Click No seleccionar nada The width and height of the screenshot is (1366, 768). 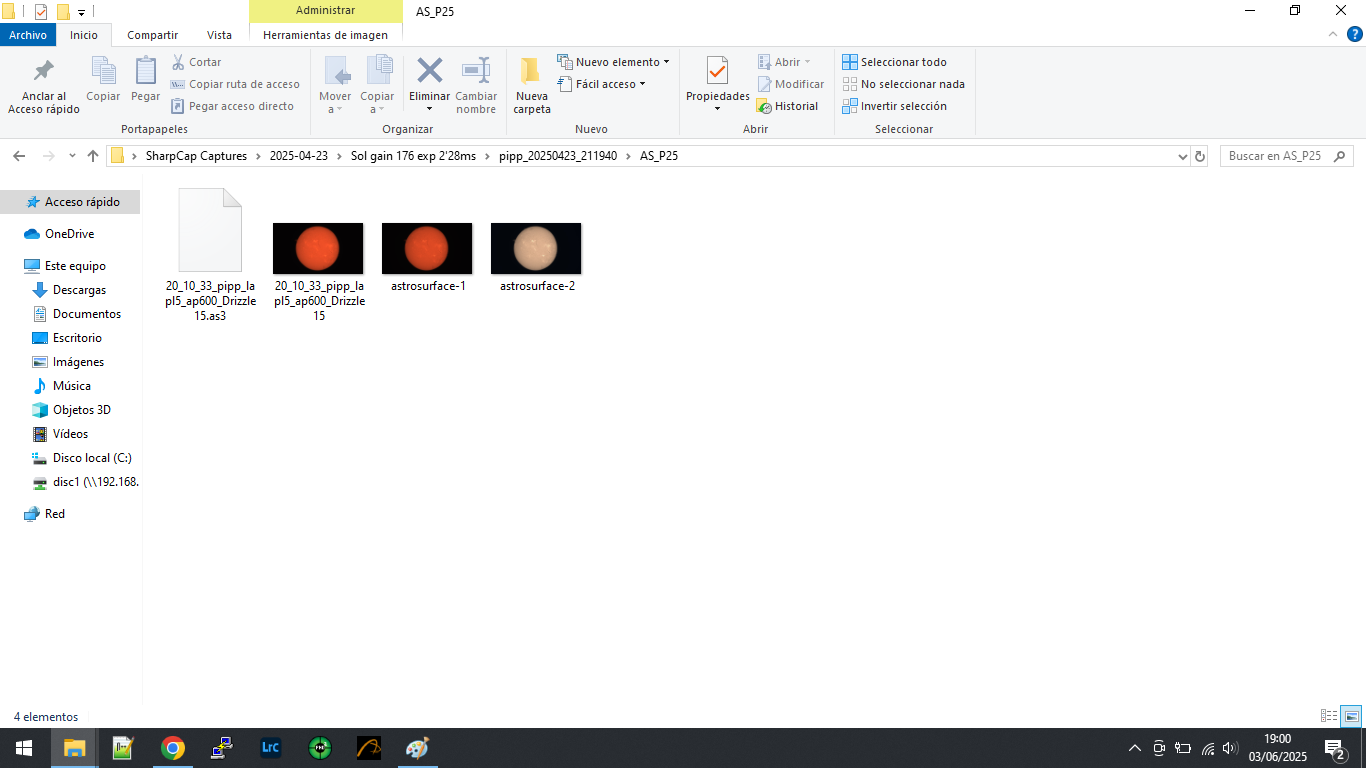coord(903,84)
